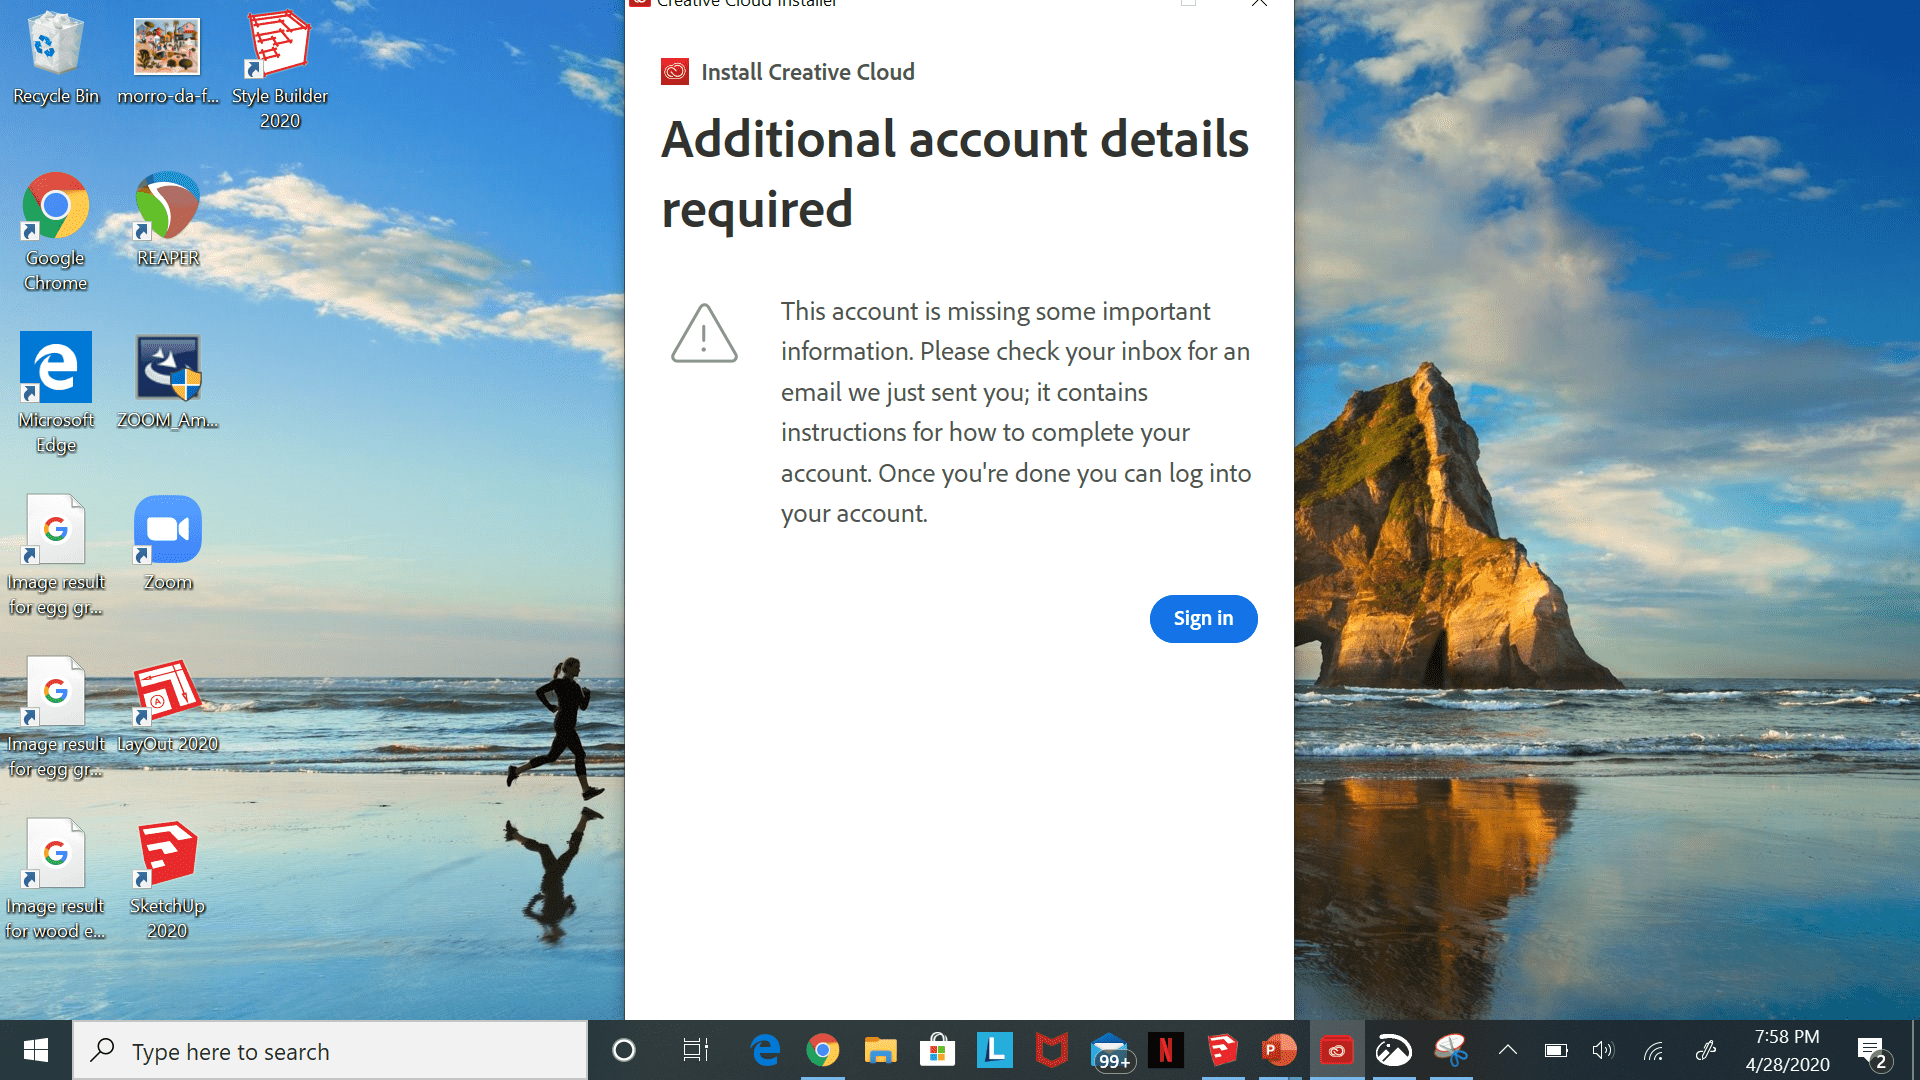The width and height of the screenshot is (1920, 1080).
Task: Open Snipping Tool on taskbar
Action: [1451, 1051]
